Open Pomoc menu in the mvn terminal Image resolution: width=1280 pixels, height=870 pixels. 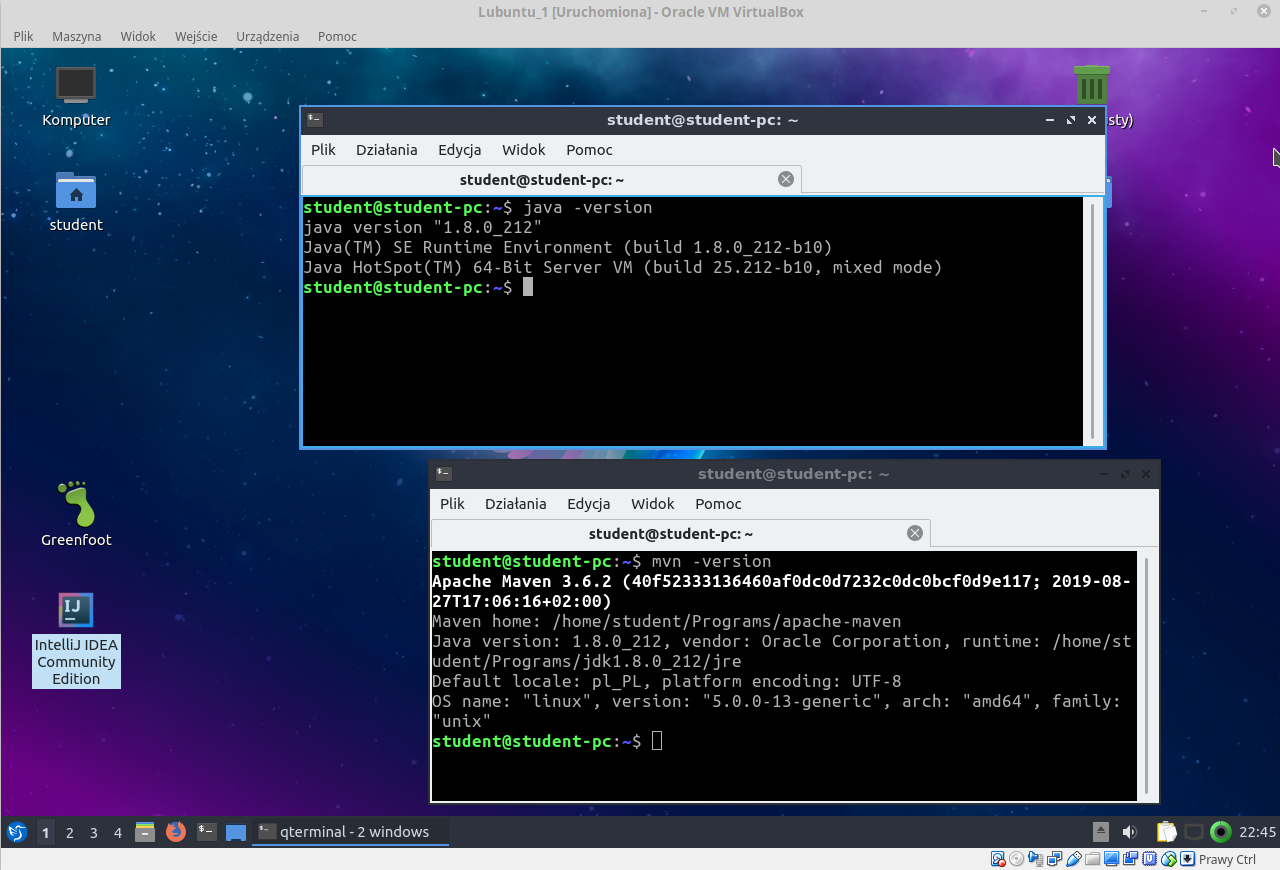click(718, 504)
